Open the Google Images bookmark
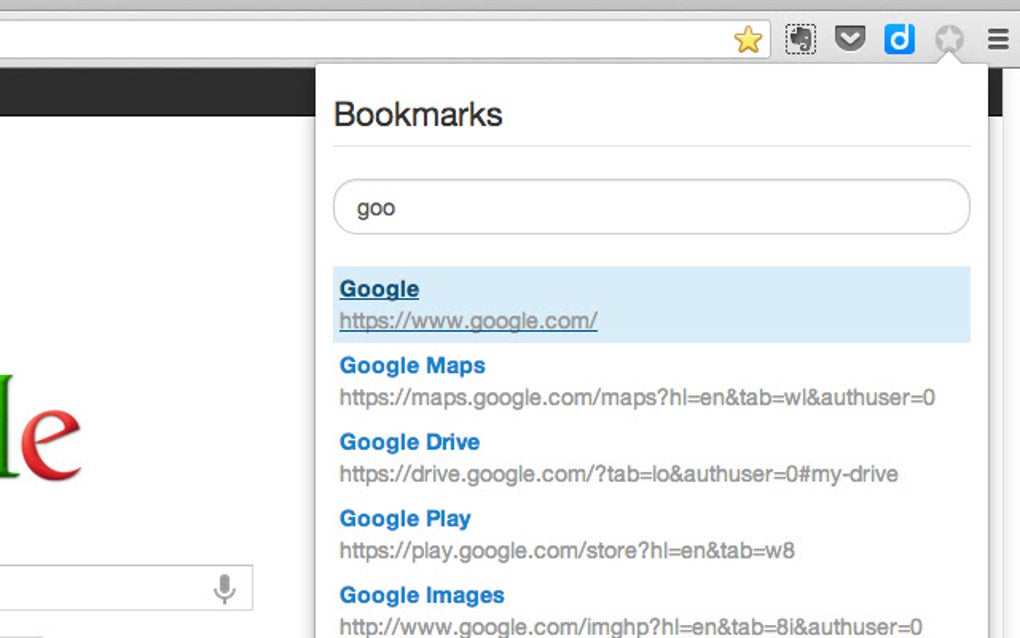 pyautogui.click(x=421, y=595)
